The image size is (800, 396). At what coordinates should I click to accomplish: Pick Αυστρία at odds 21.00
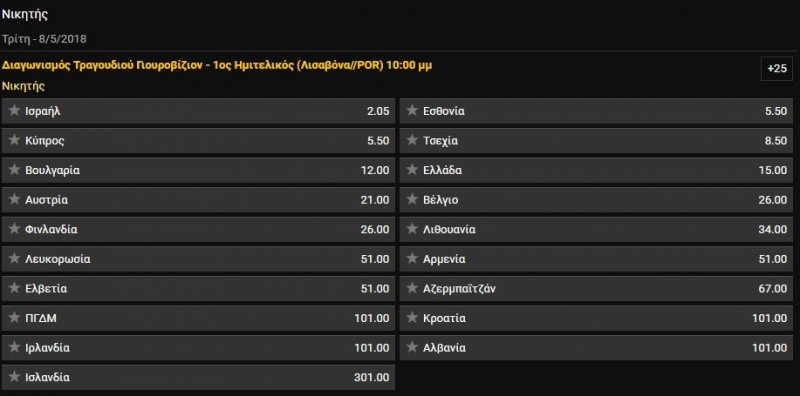pyautogui.click(x=198, y=200)
